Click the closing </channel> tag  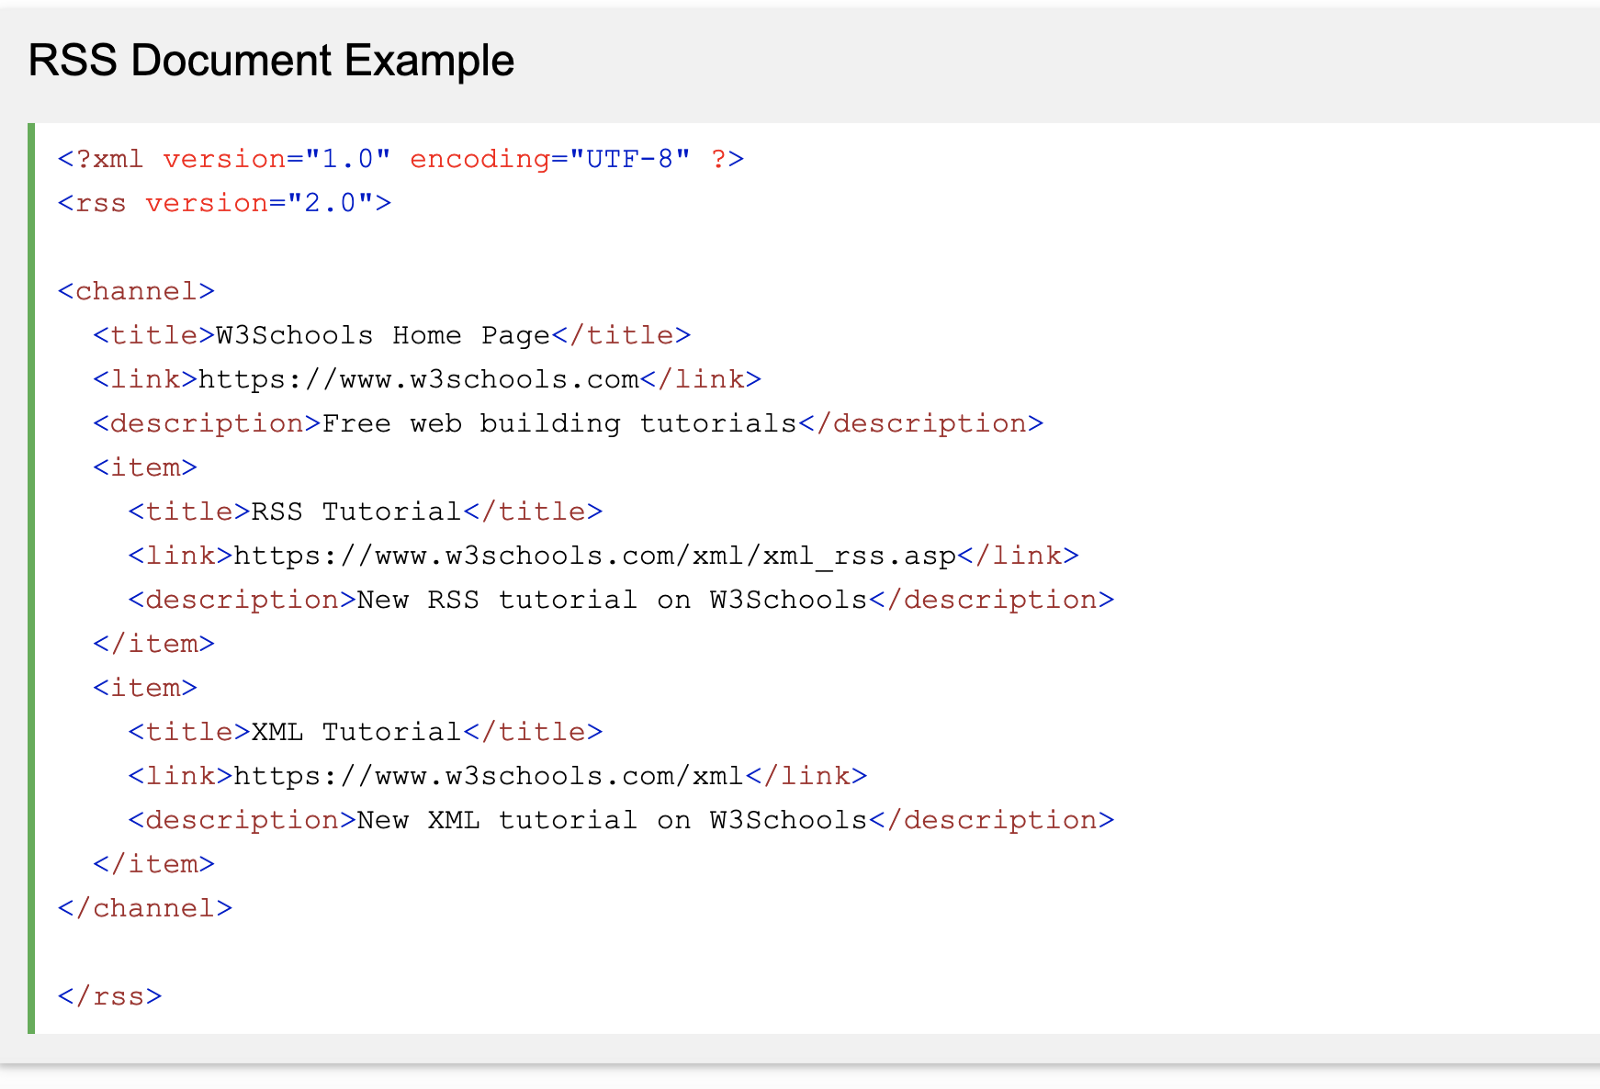point(145,908)
